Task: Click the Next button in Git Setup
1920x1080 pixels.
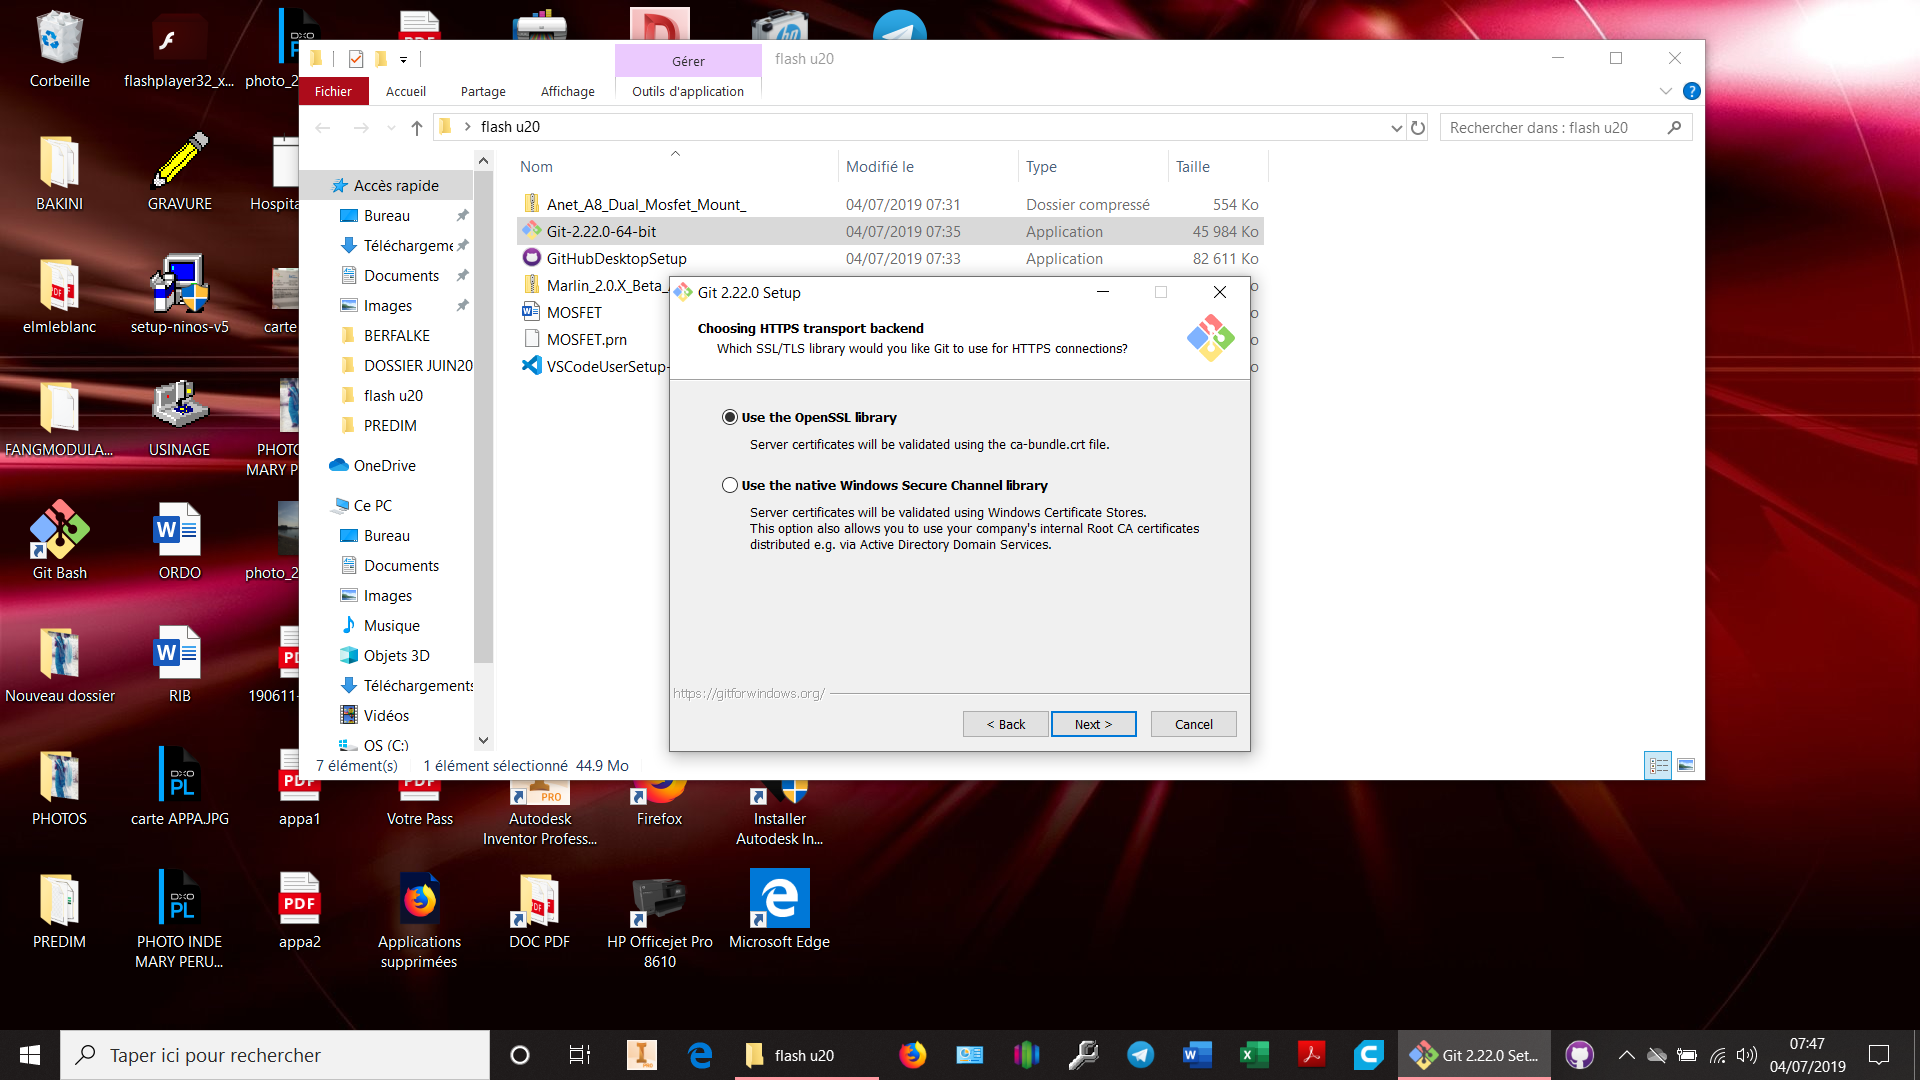Action: tap(1093, 724)
